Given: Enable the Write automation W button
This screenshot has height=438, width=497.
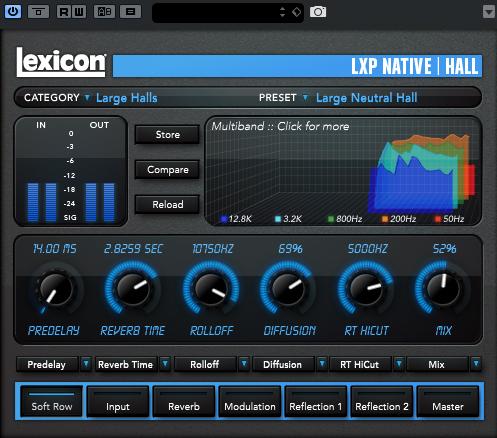Looking at the screenshot, I should pyautogui.click(x=79, y=12).
